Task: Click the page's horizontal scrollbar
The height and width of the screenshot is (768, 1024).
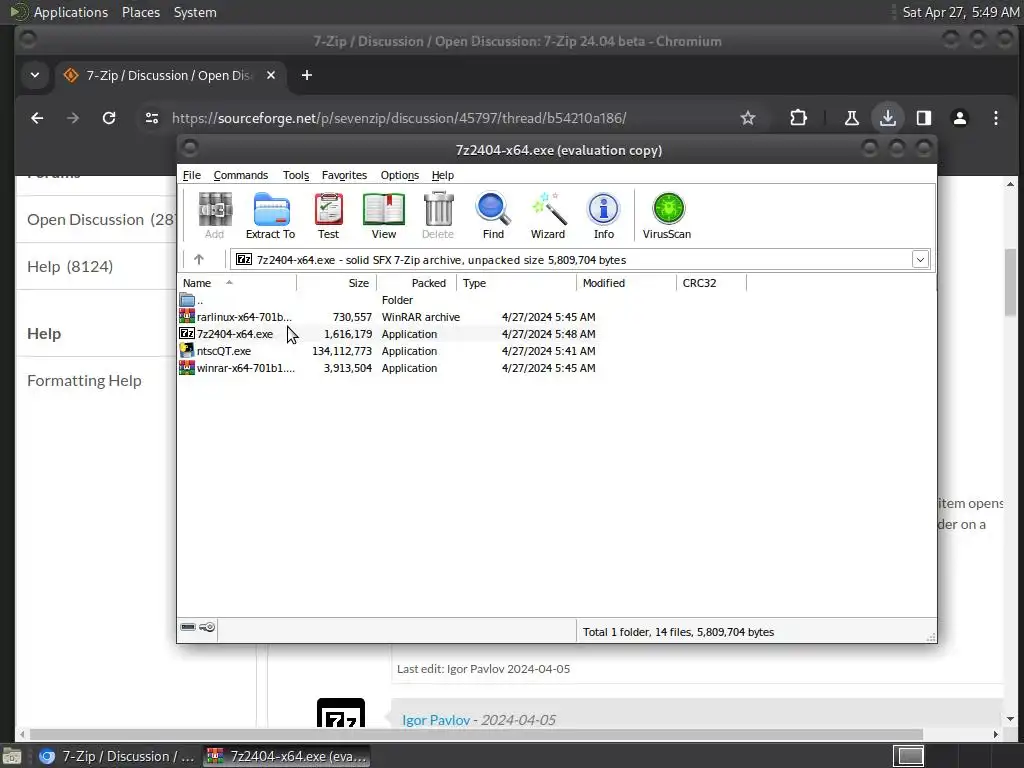Action: click(476, 734)
